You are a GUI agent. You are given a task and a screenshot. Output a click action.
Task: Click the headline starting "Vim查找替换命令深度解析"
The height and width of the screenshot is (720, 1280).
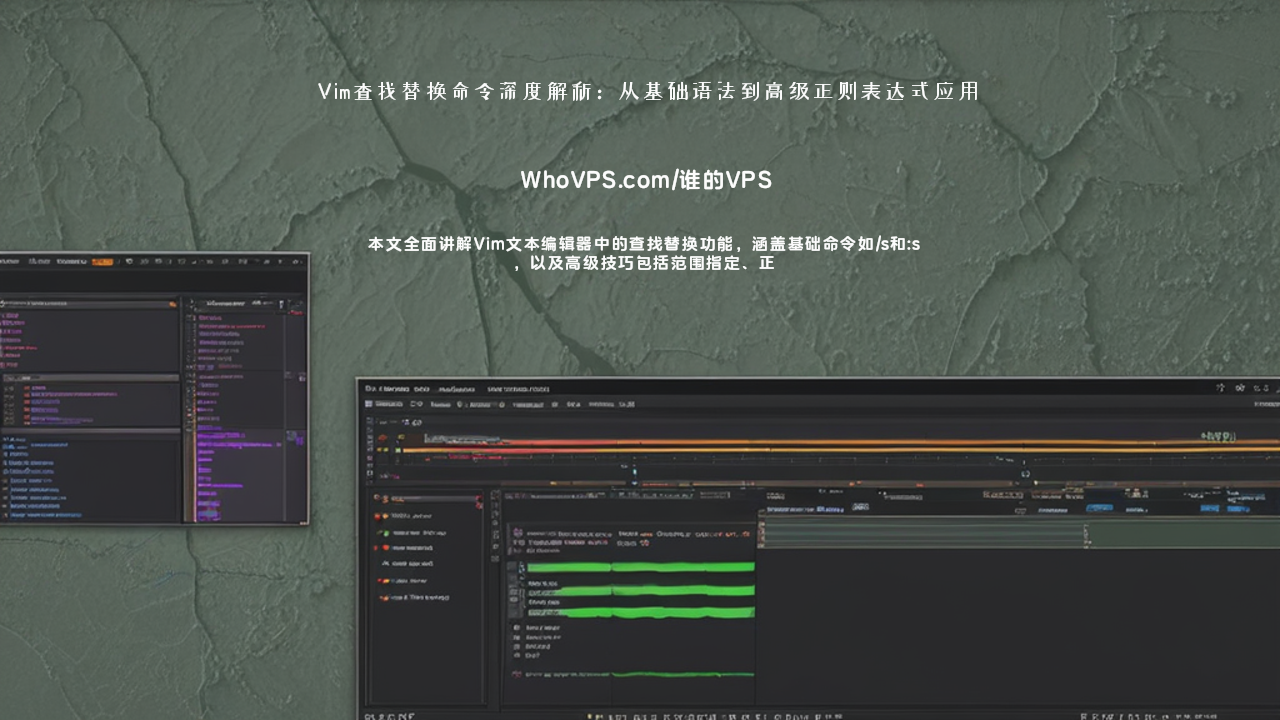click(648, 92)
